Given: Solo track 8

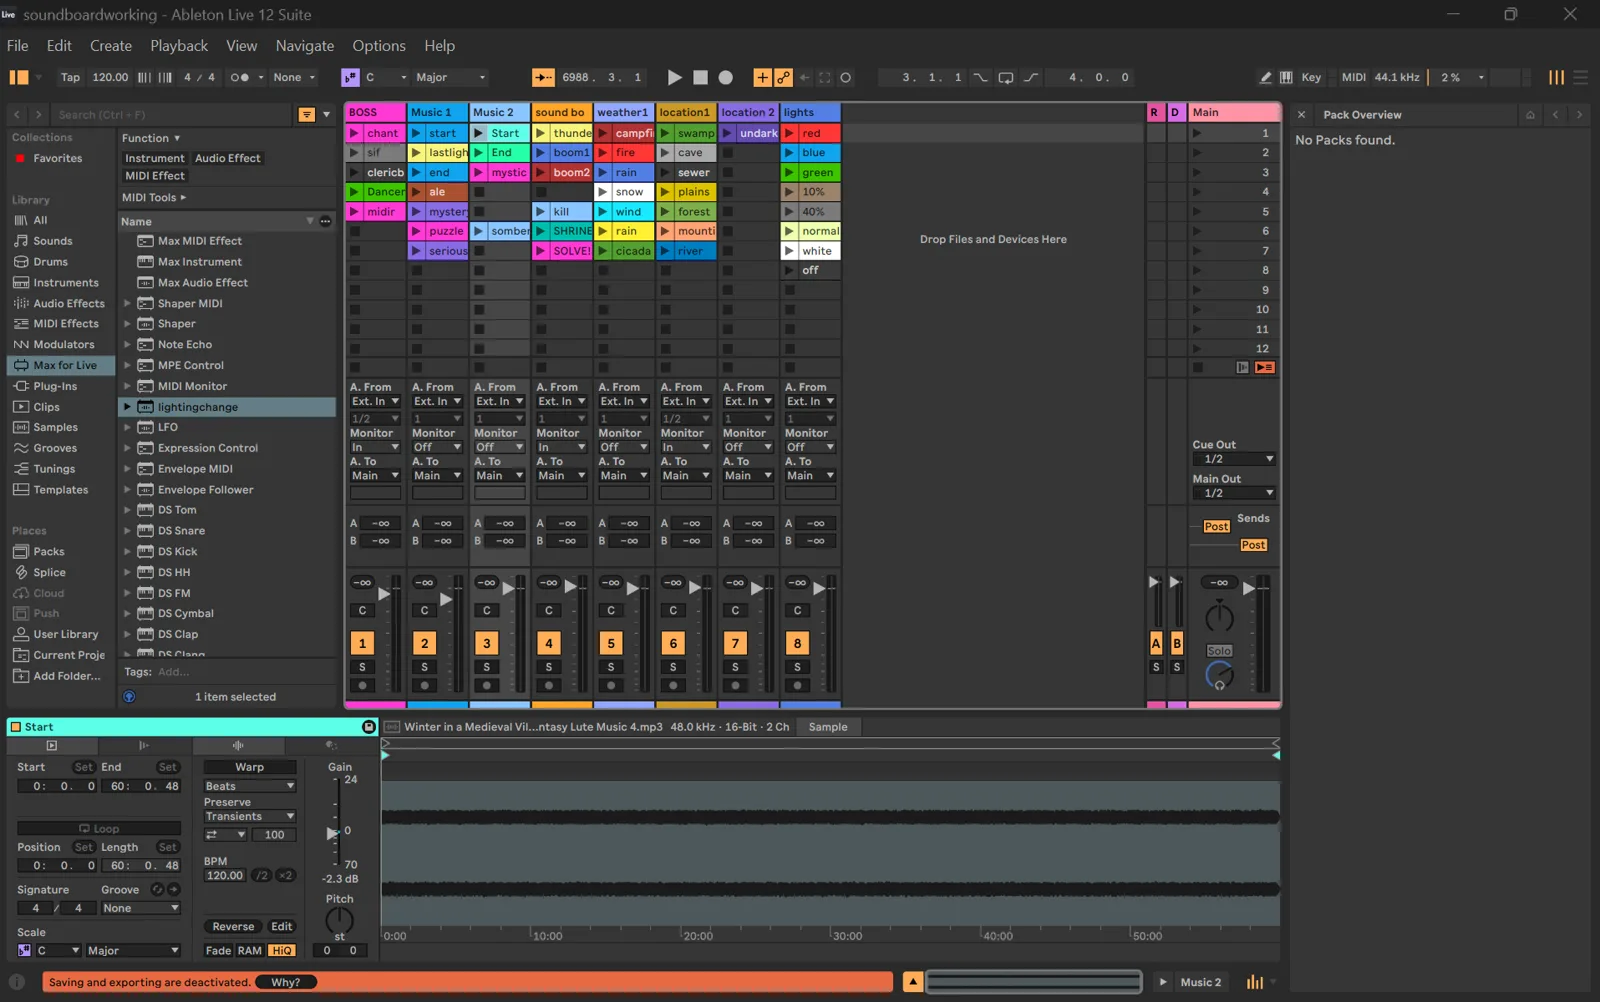Looking at the screenshot, I should [797, 667].
